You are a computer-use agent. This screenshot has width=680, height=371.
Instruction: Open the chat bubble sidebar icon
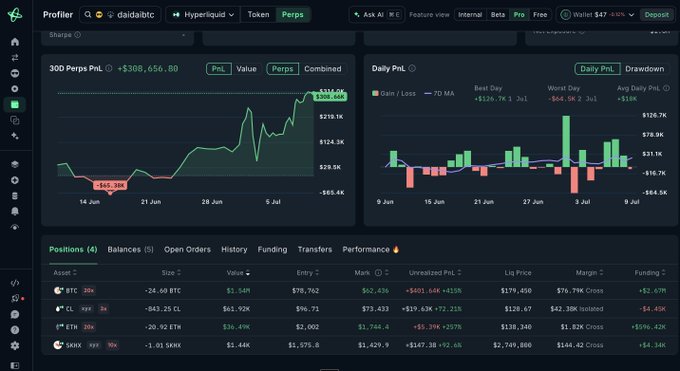pyautogui.click(x=15, y=314)
